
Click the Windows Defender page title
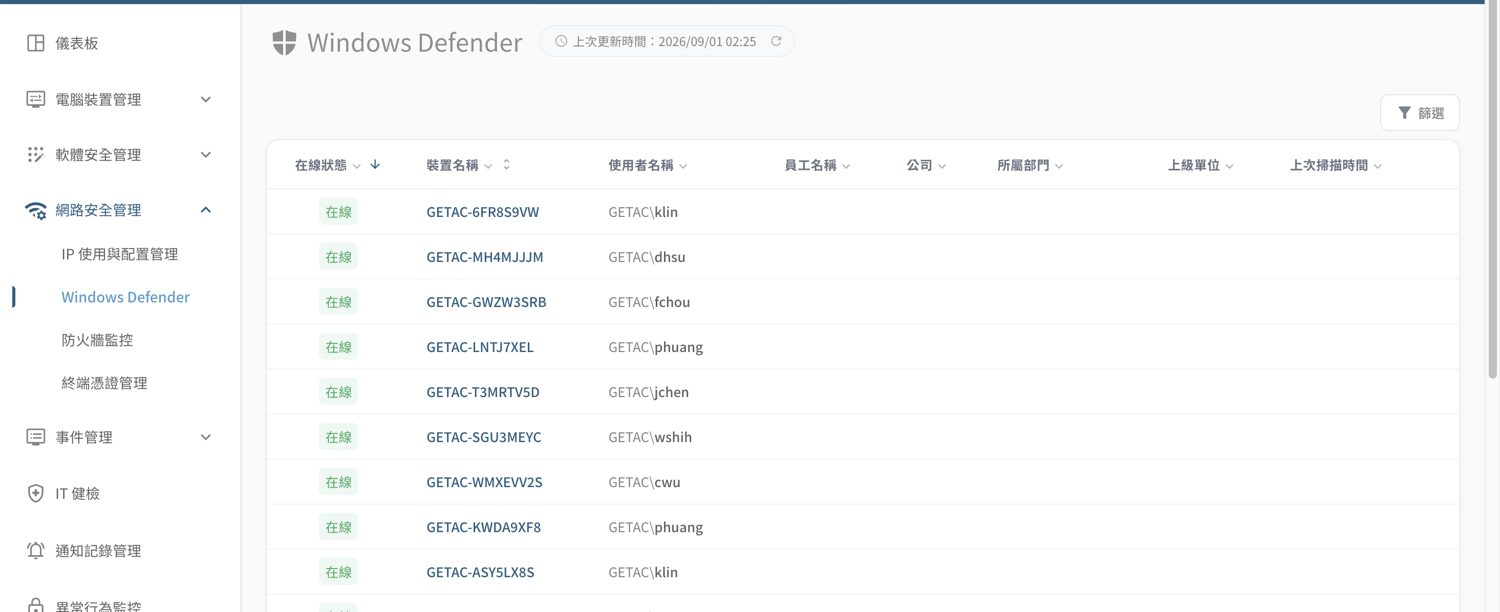coord(415,42)
